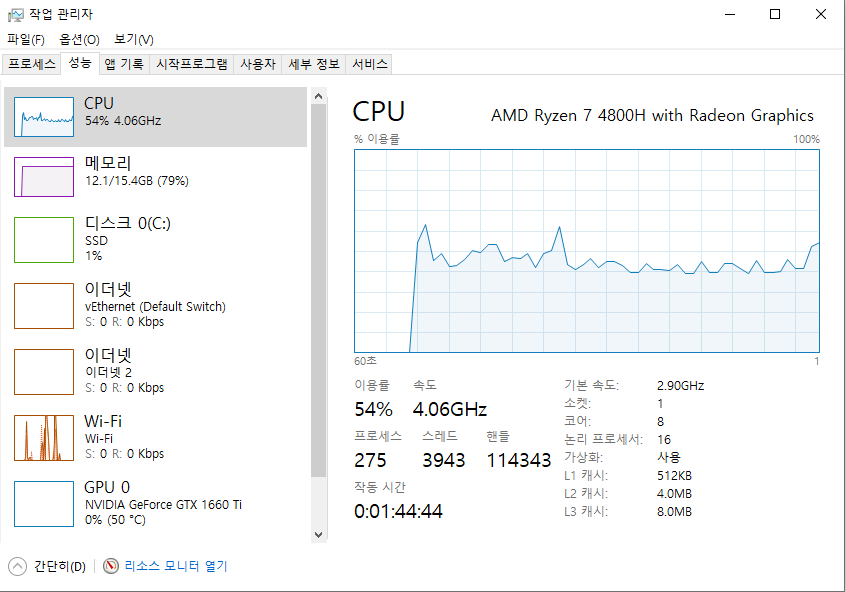Open the 보기(V) menu
The height and width of the screenshot is (592, 846).
[x=134, y=39]
